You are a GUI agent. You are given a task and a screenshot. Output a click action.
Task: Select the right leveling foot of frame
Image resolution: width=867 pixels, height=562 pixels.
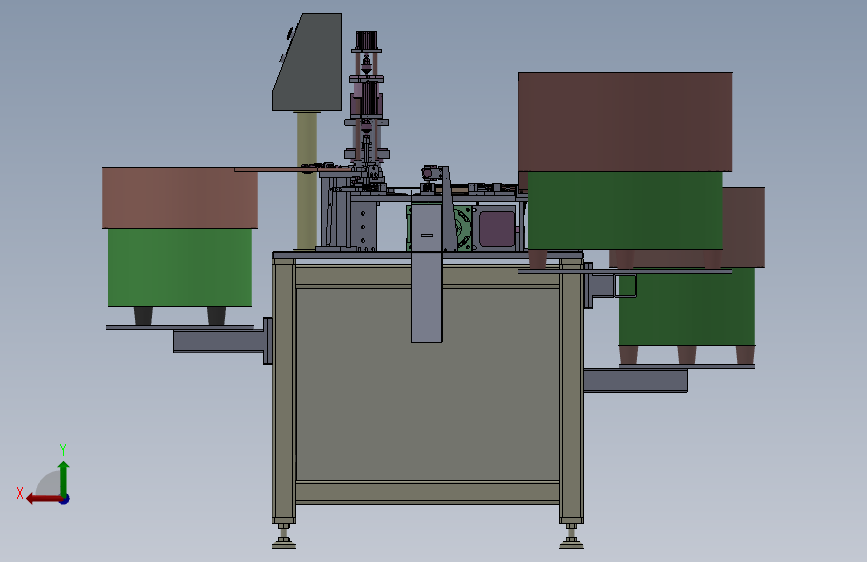(571, 536)
